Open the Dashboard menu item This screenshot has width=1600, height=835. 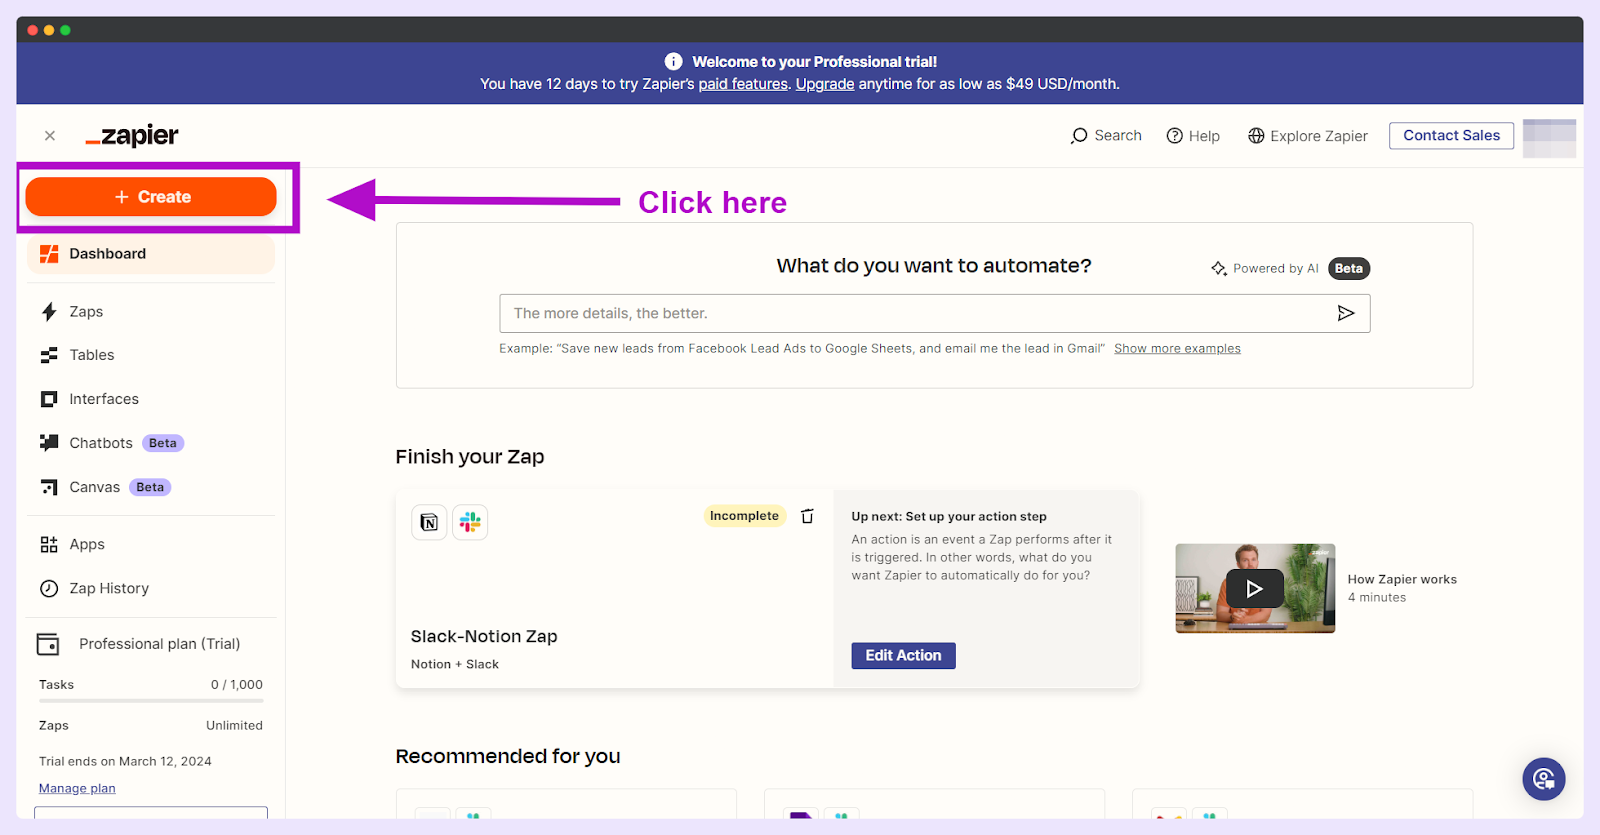[x=151, y=254]
